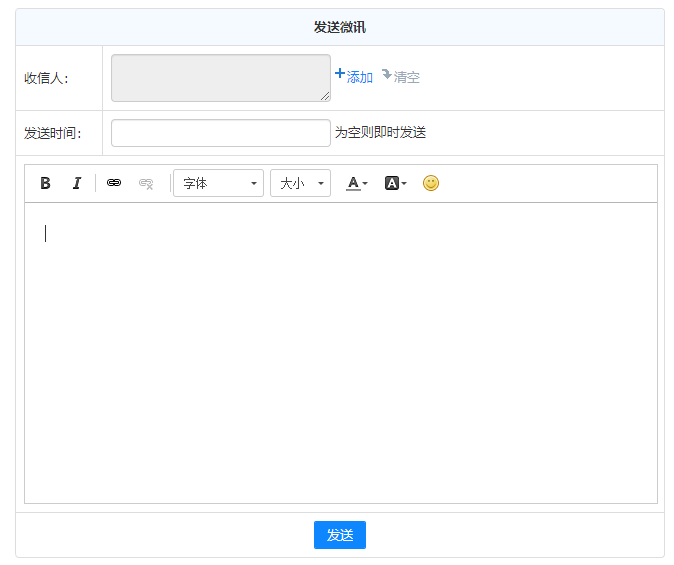This screenshot has height=565, width=674.
Task: Open the emoji smiley picker
Action: coord(430,183)
